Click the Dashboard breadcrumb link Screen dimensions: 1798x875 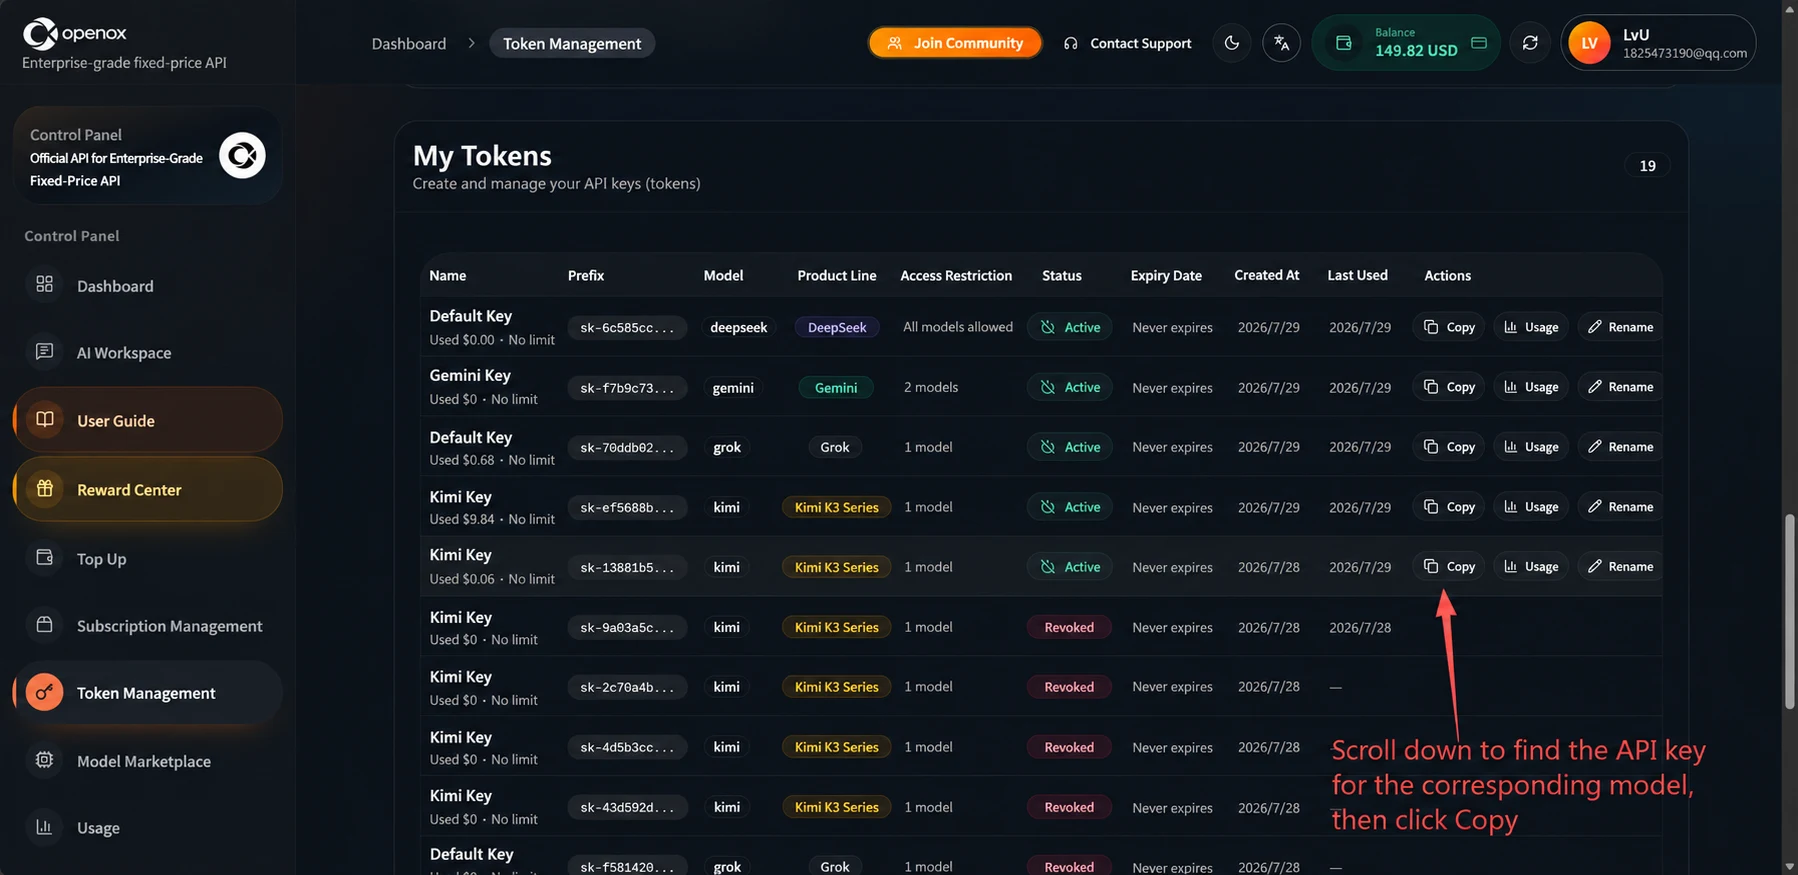409,44
